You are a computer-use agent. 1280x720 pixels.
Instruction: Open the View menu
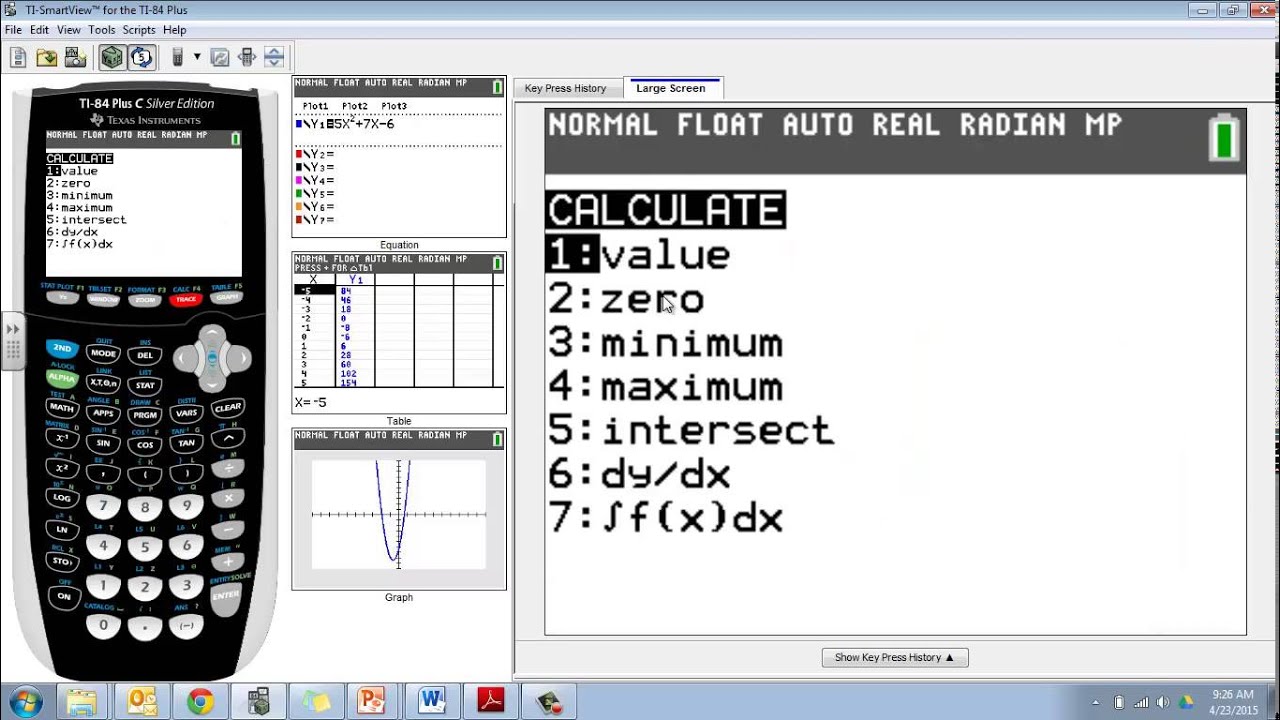(69, 30)
